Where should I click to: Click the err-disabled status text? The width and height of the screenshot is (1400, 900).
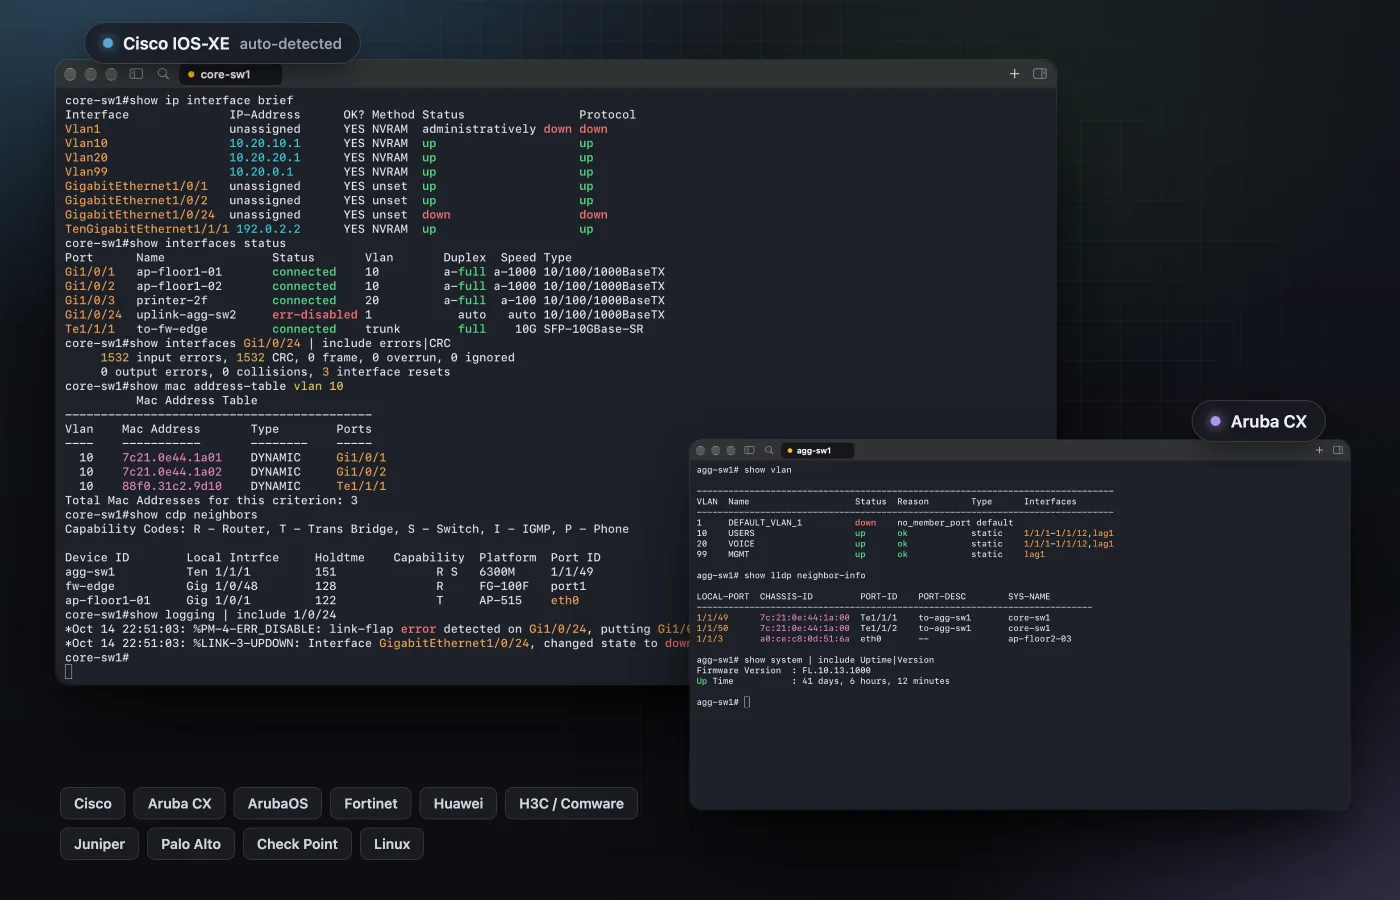pos(315,315)
